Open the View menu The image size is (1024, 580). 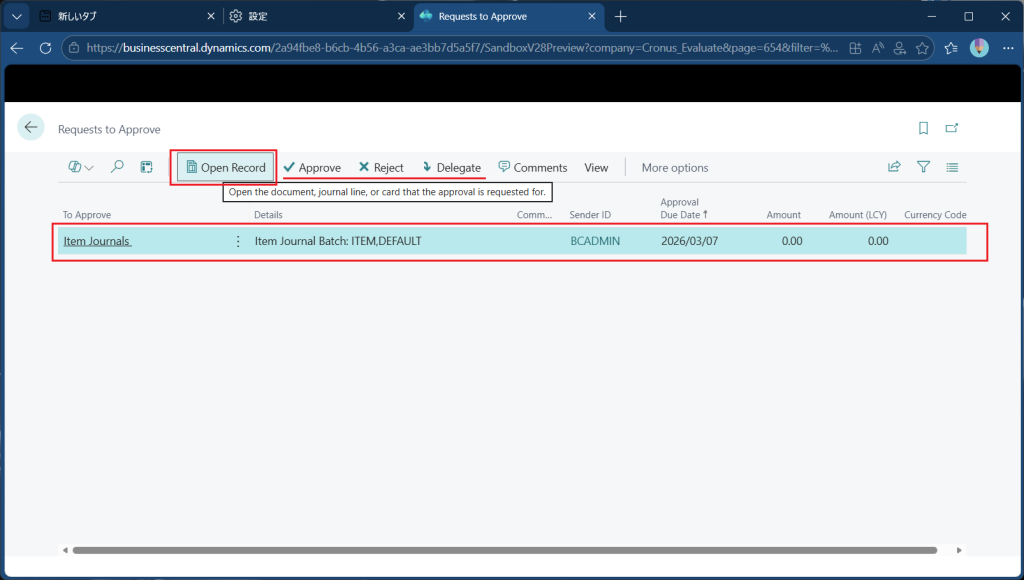click(596, 167)
